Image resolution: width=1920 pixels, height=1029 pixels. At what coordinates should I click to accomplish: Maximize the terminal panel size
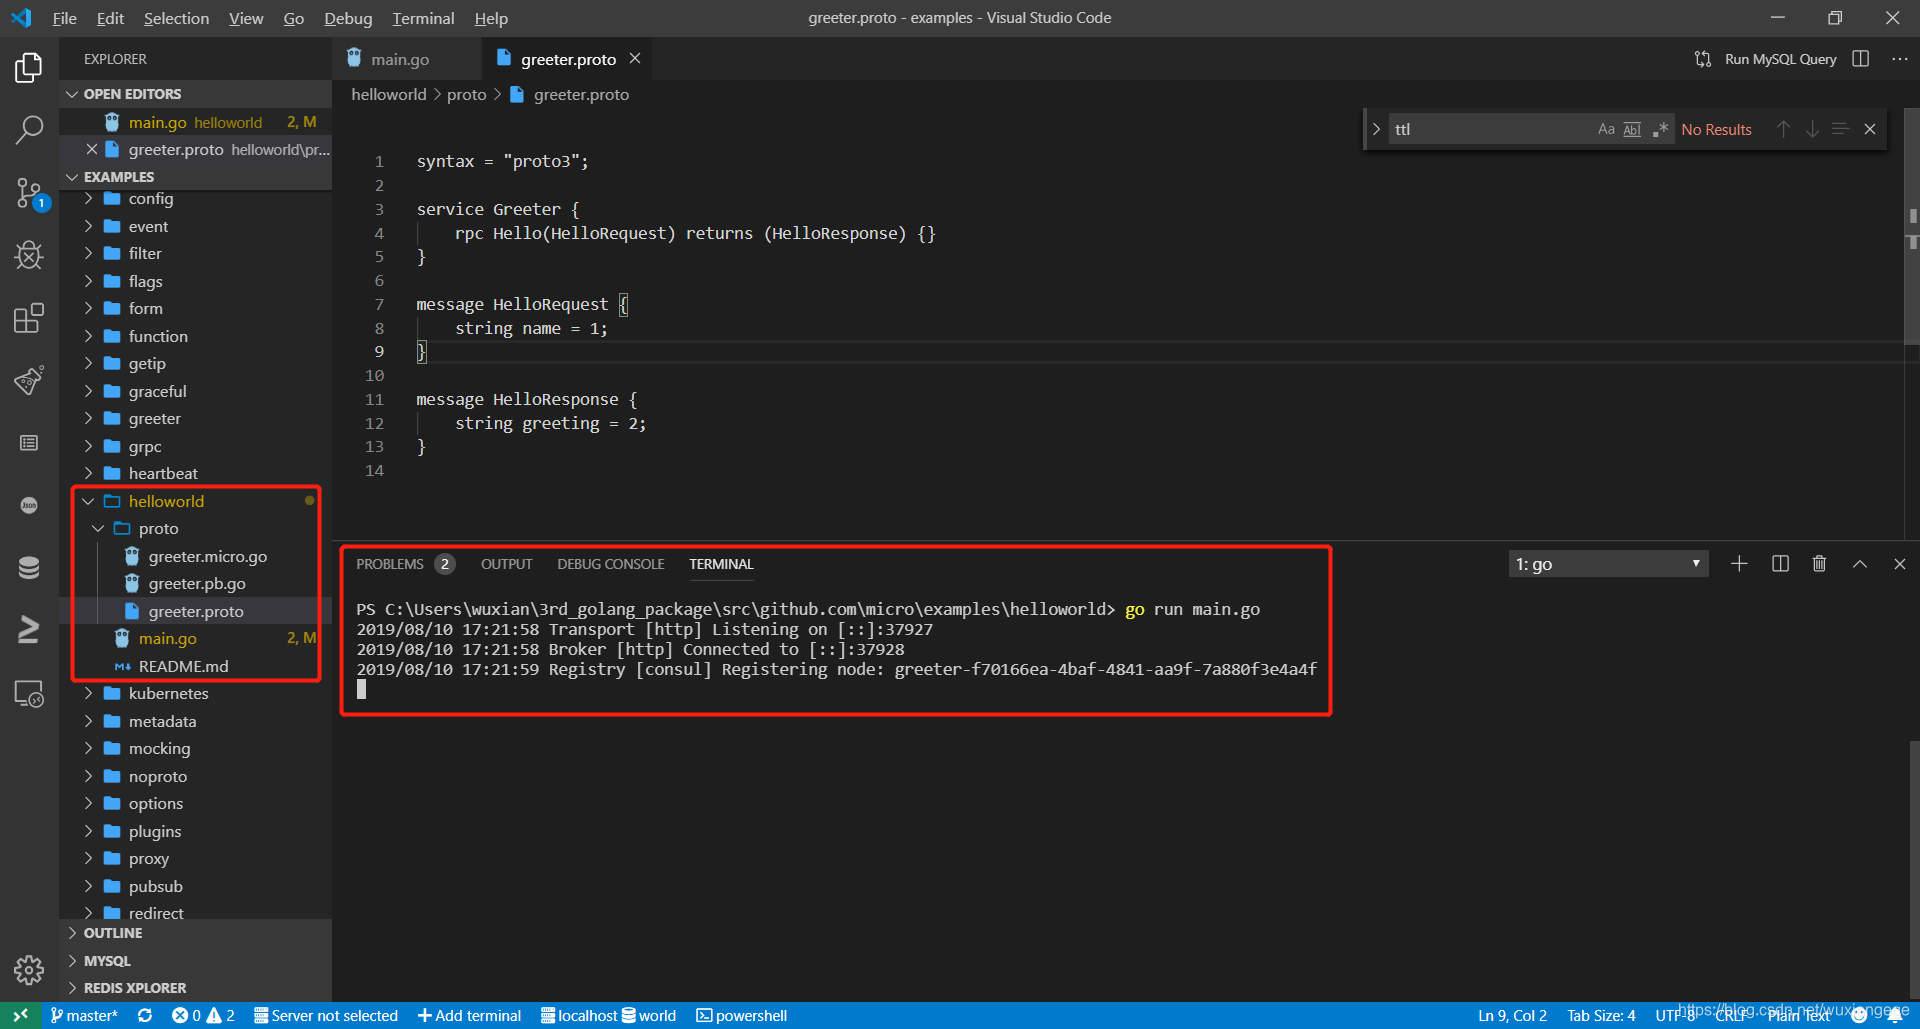point(1860,564)
